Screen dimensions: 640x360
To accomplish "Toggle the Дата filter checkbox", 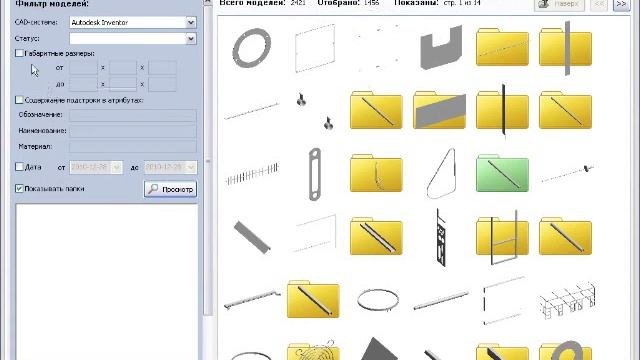I will [19, 167].
